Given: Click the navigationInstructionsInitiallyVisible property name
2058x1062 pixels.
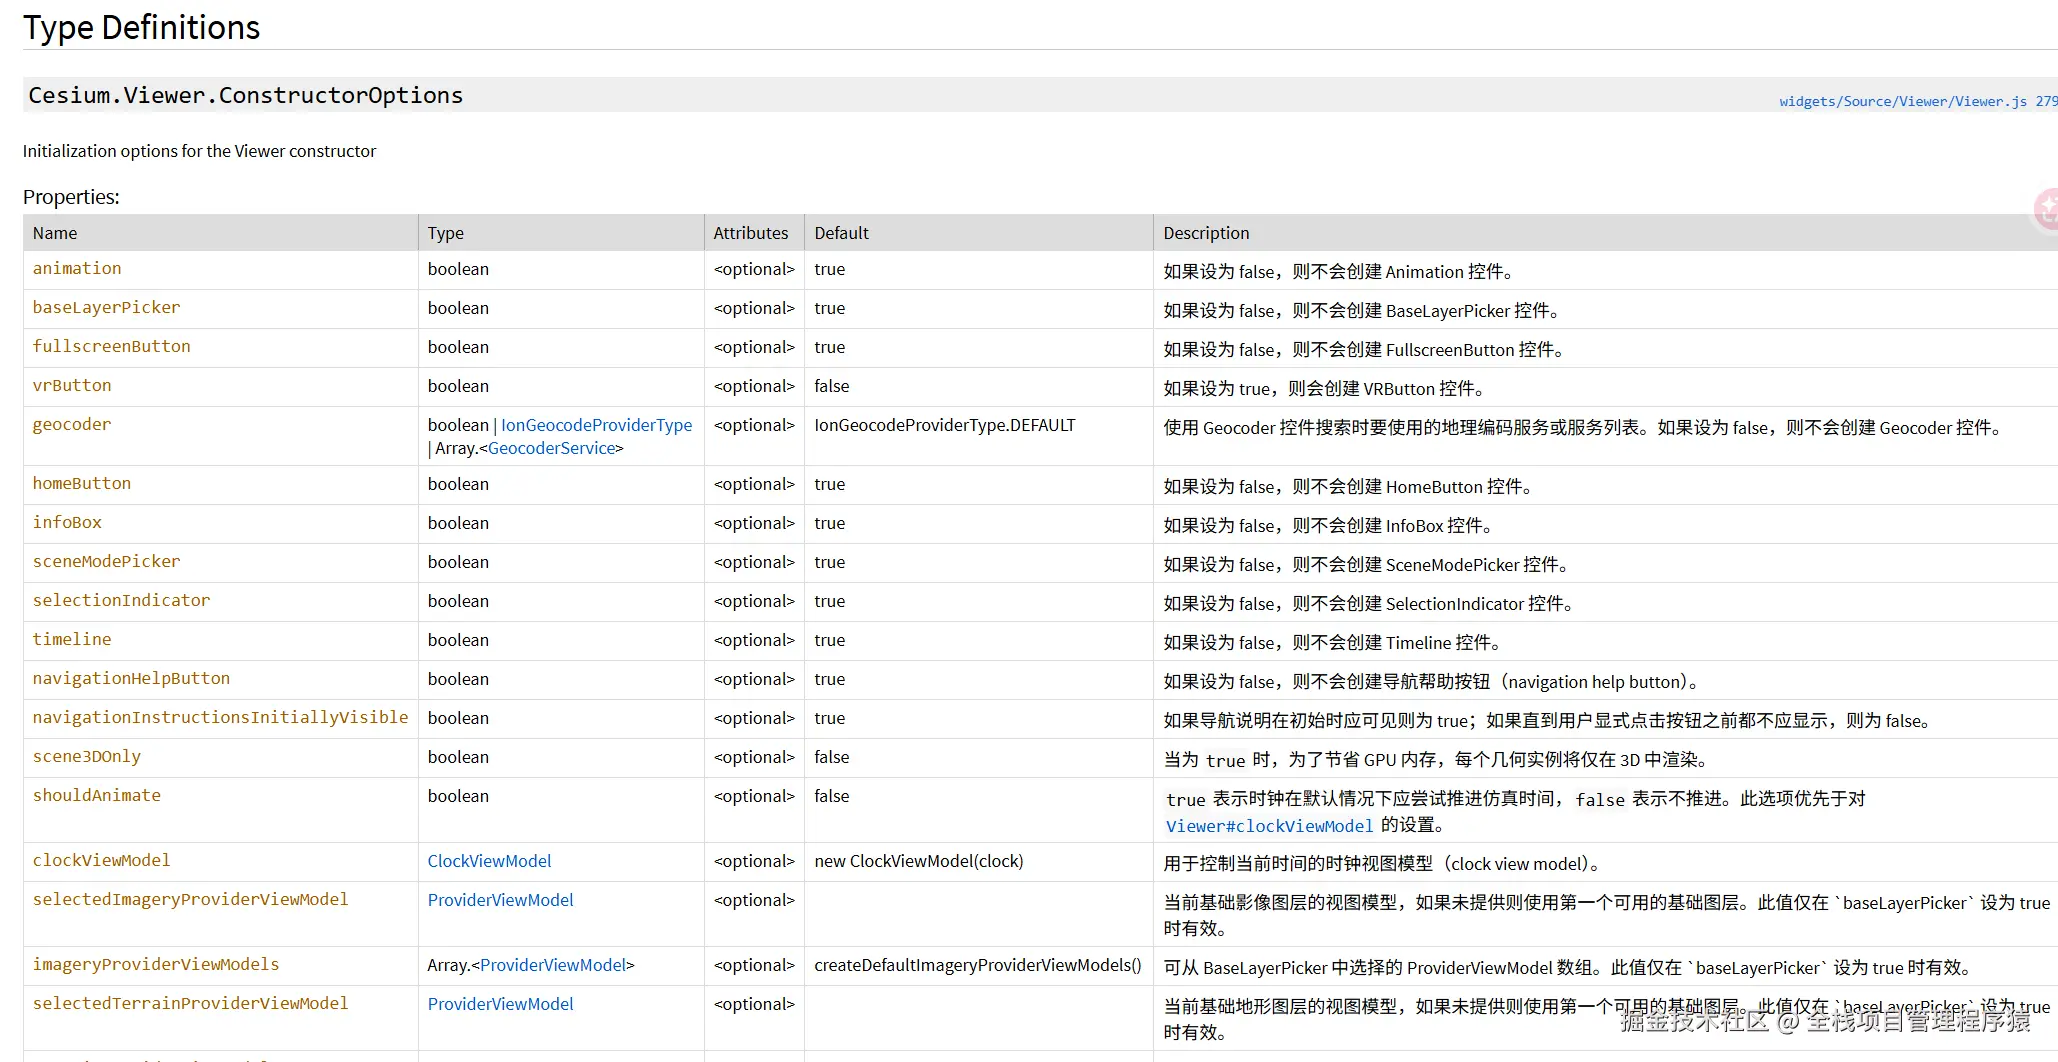Looking at the screenshot, I should tap(220, 717).
